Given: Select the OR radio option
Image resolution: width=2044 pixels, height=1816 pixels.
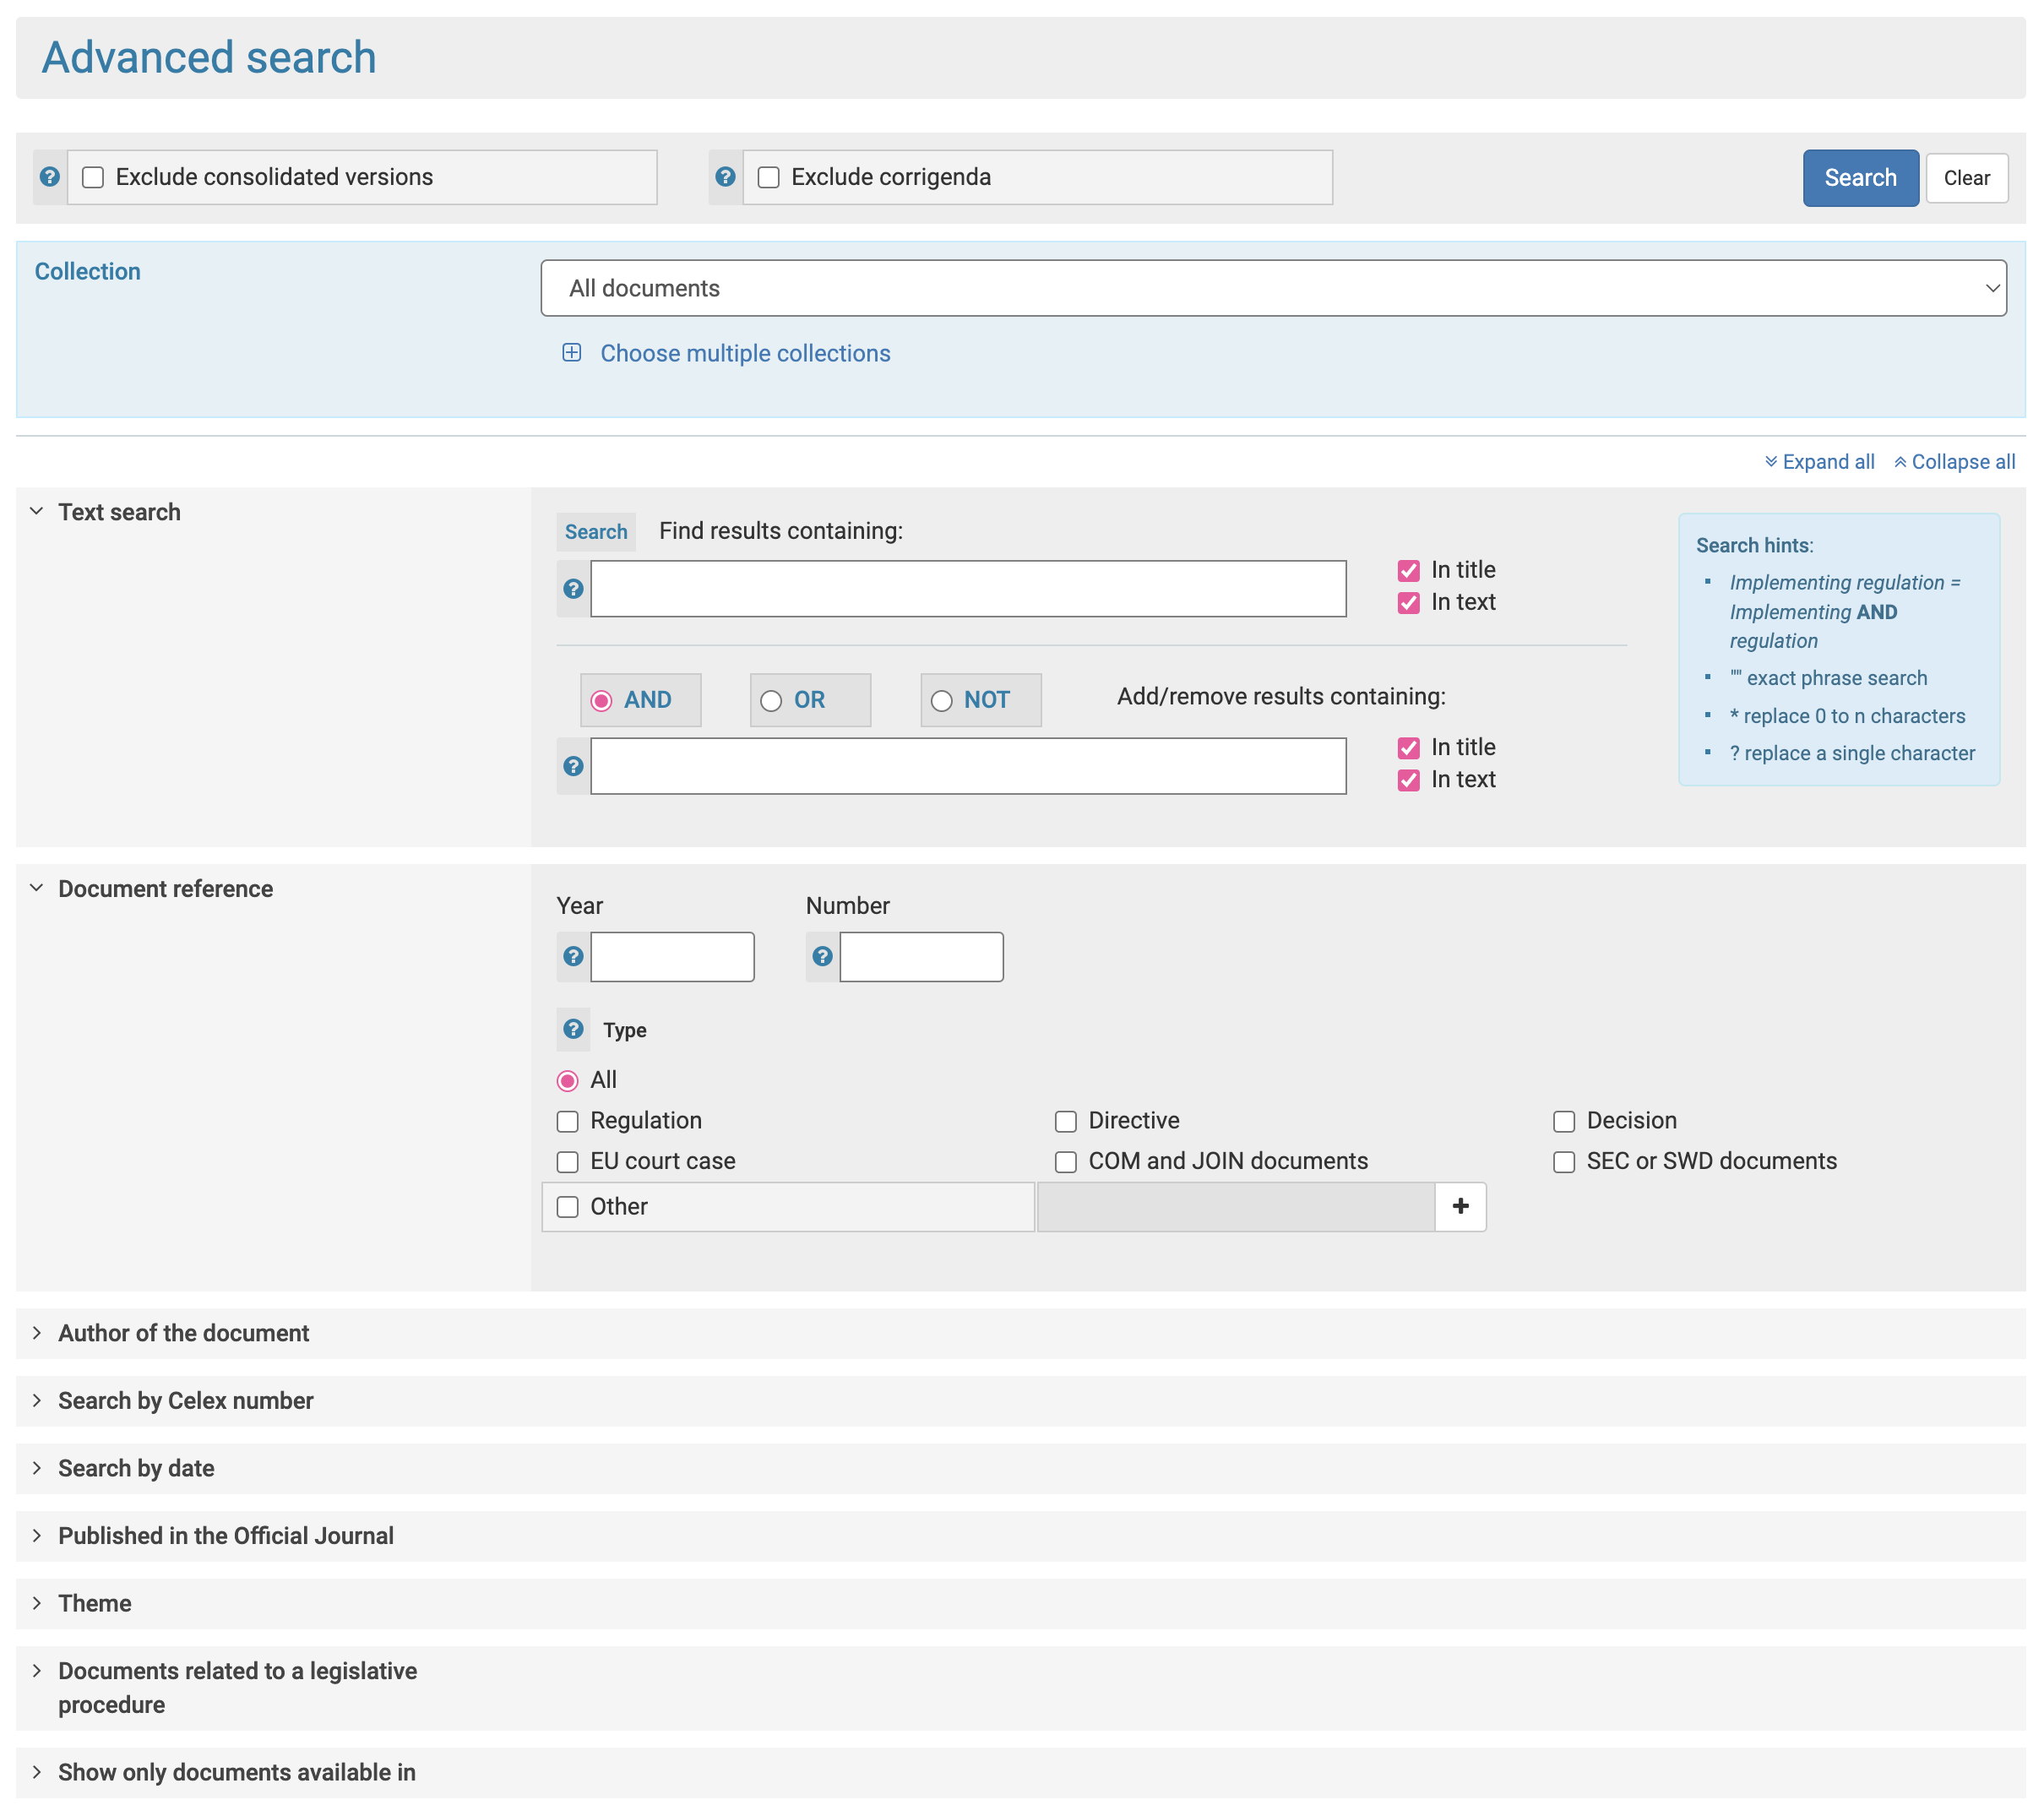Looking at the screenshot, I should pyautogui.click(x=771, y=701).
